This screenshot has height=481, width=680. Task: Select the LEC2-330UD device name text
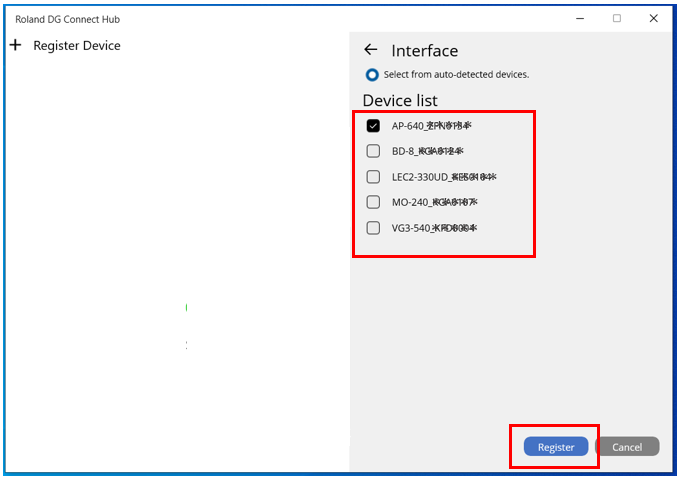click(444, 177)
